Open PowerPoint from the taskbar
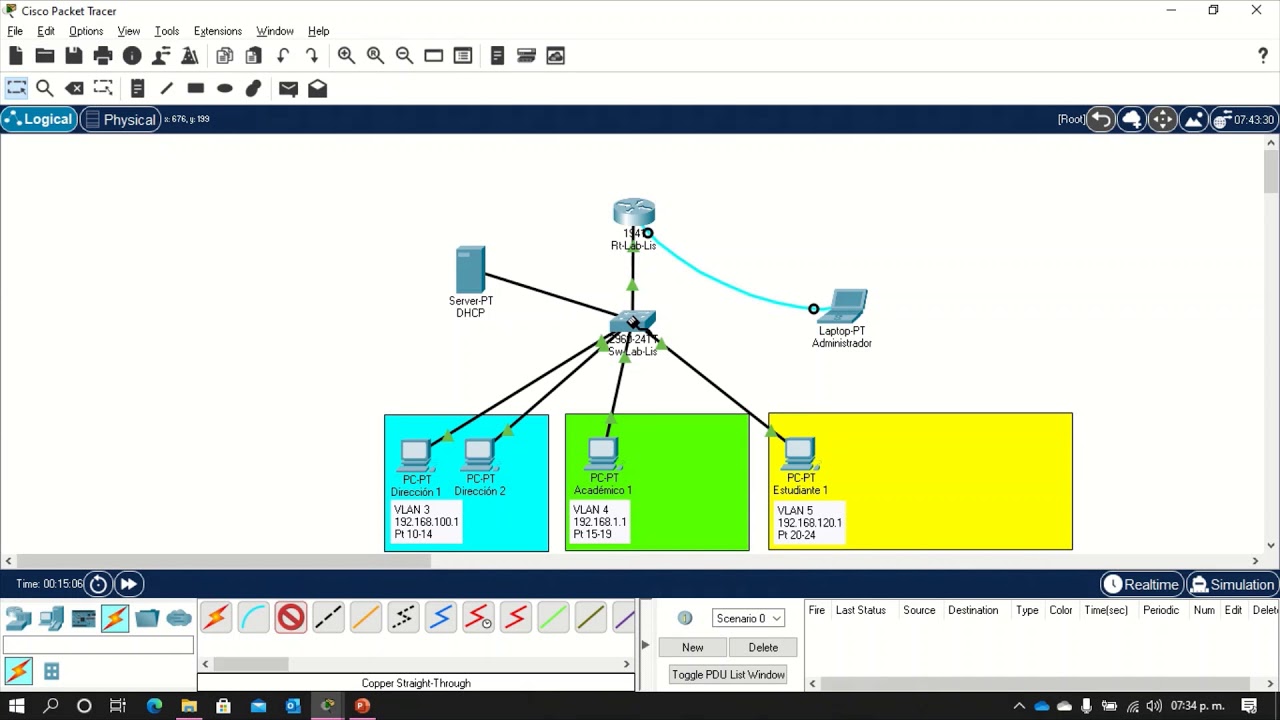 [x=362, y=706]
